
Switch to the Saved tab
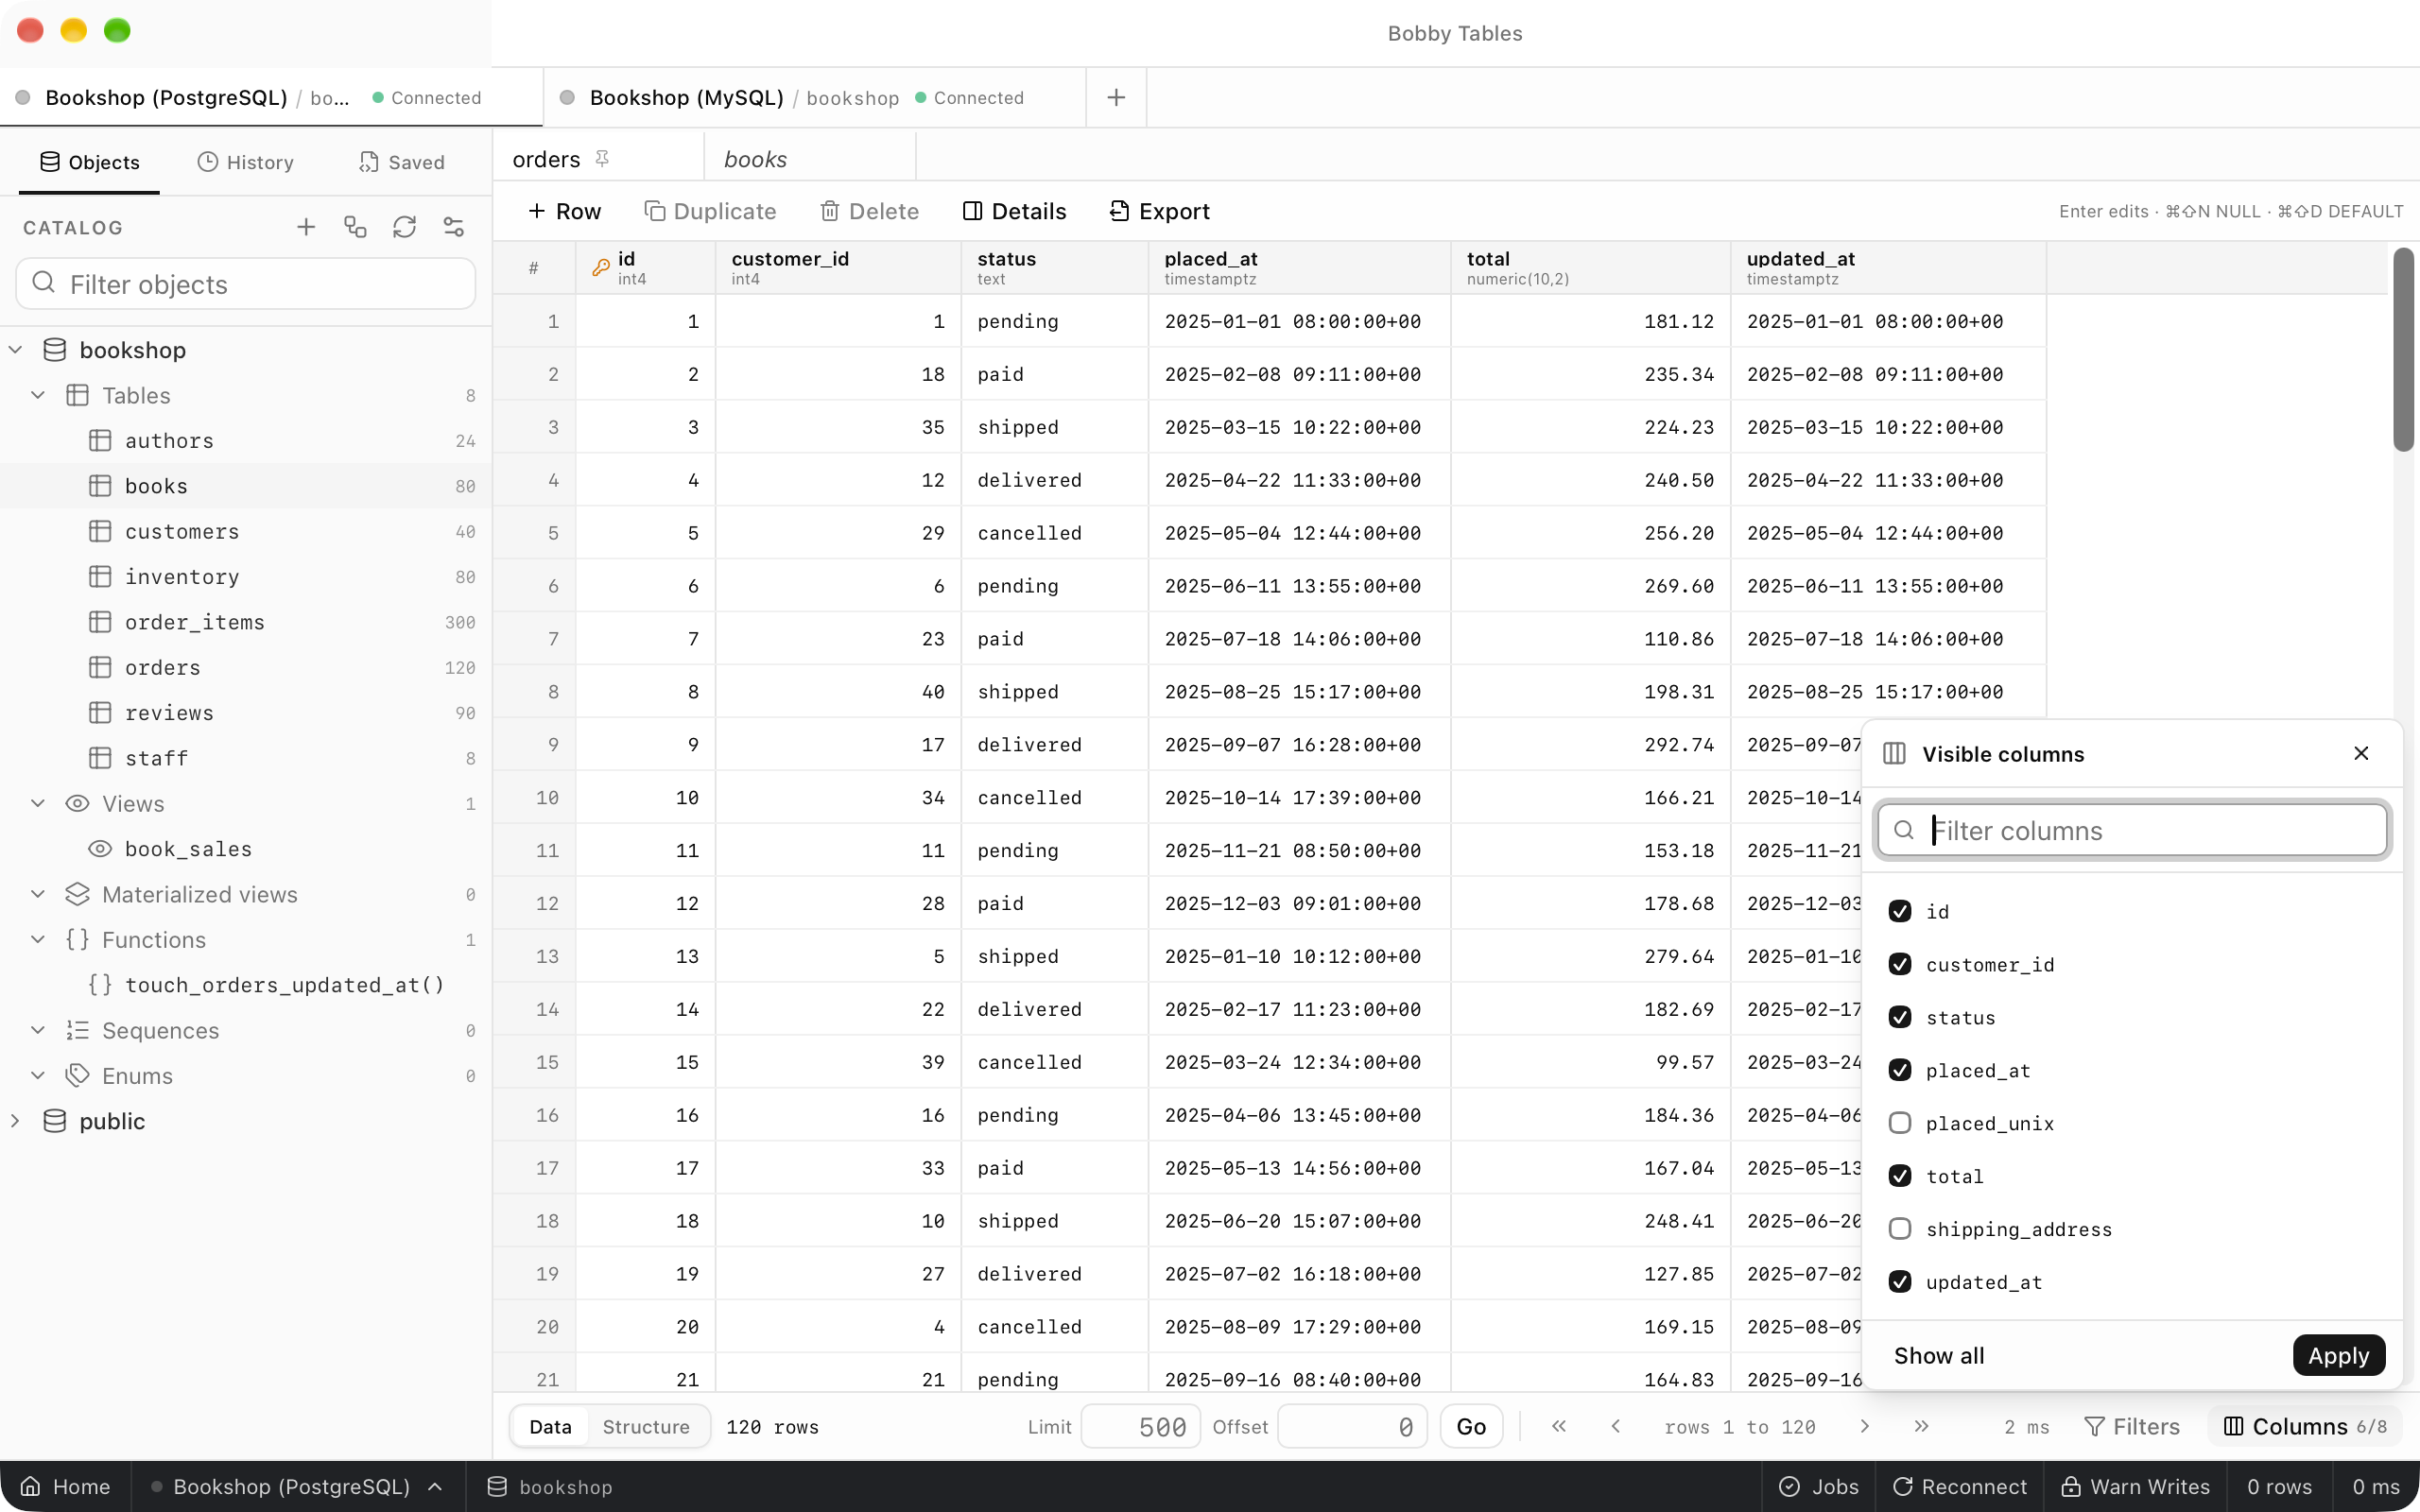point(402,162)
